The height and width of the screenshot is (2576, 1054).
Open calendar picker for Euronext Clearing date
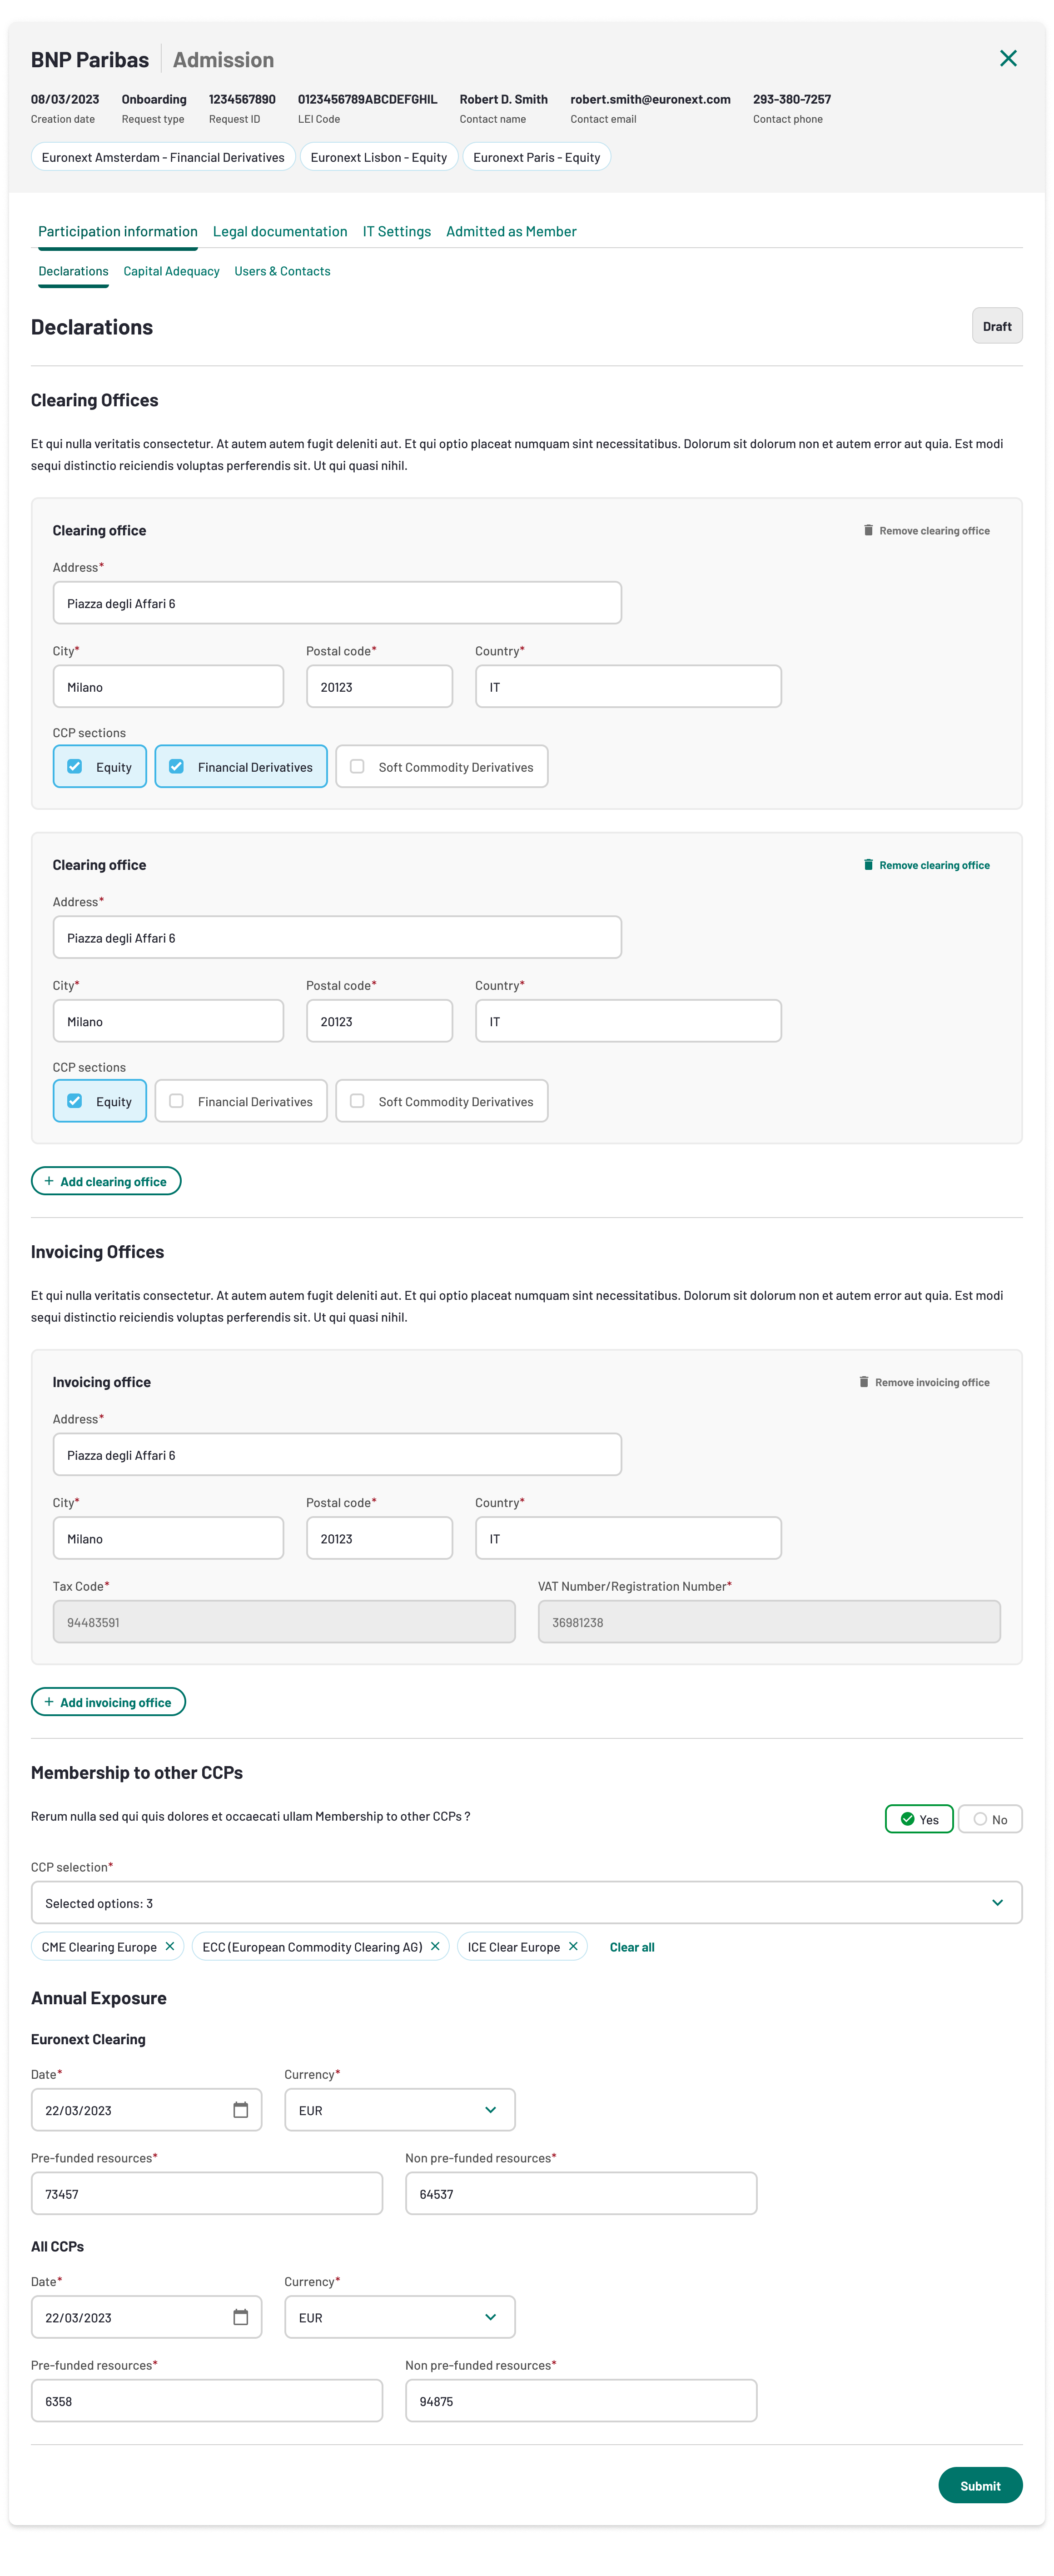click(x=241, y=2110)
